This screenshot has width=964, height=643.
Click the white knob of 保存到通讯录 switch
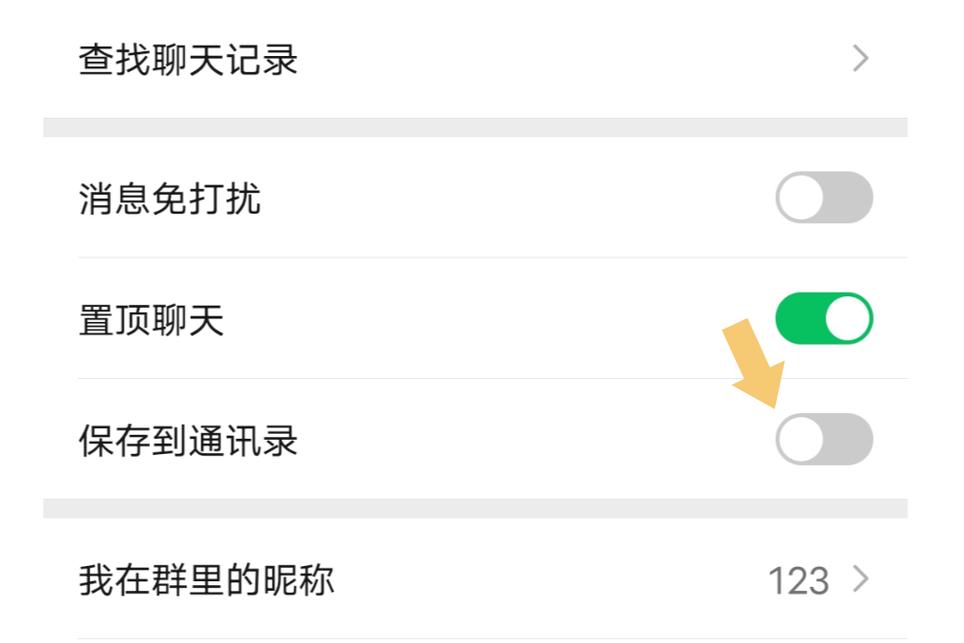tap(801, 440)
